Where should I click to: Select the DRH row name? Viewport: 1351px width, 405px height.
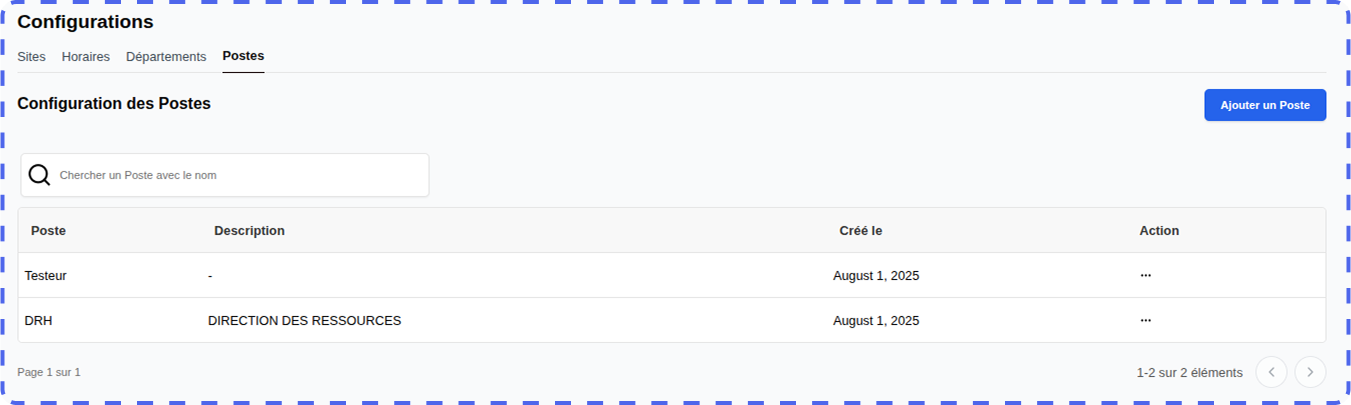38,321
